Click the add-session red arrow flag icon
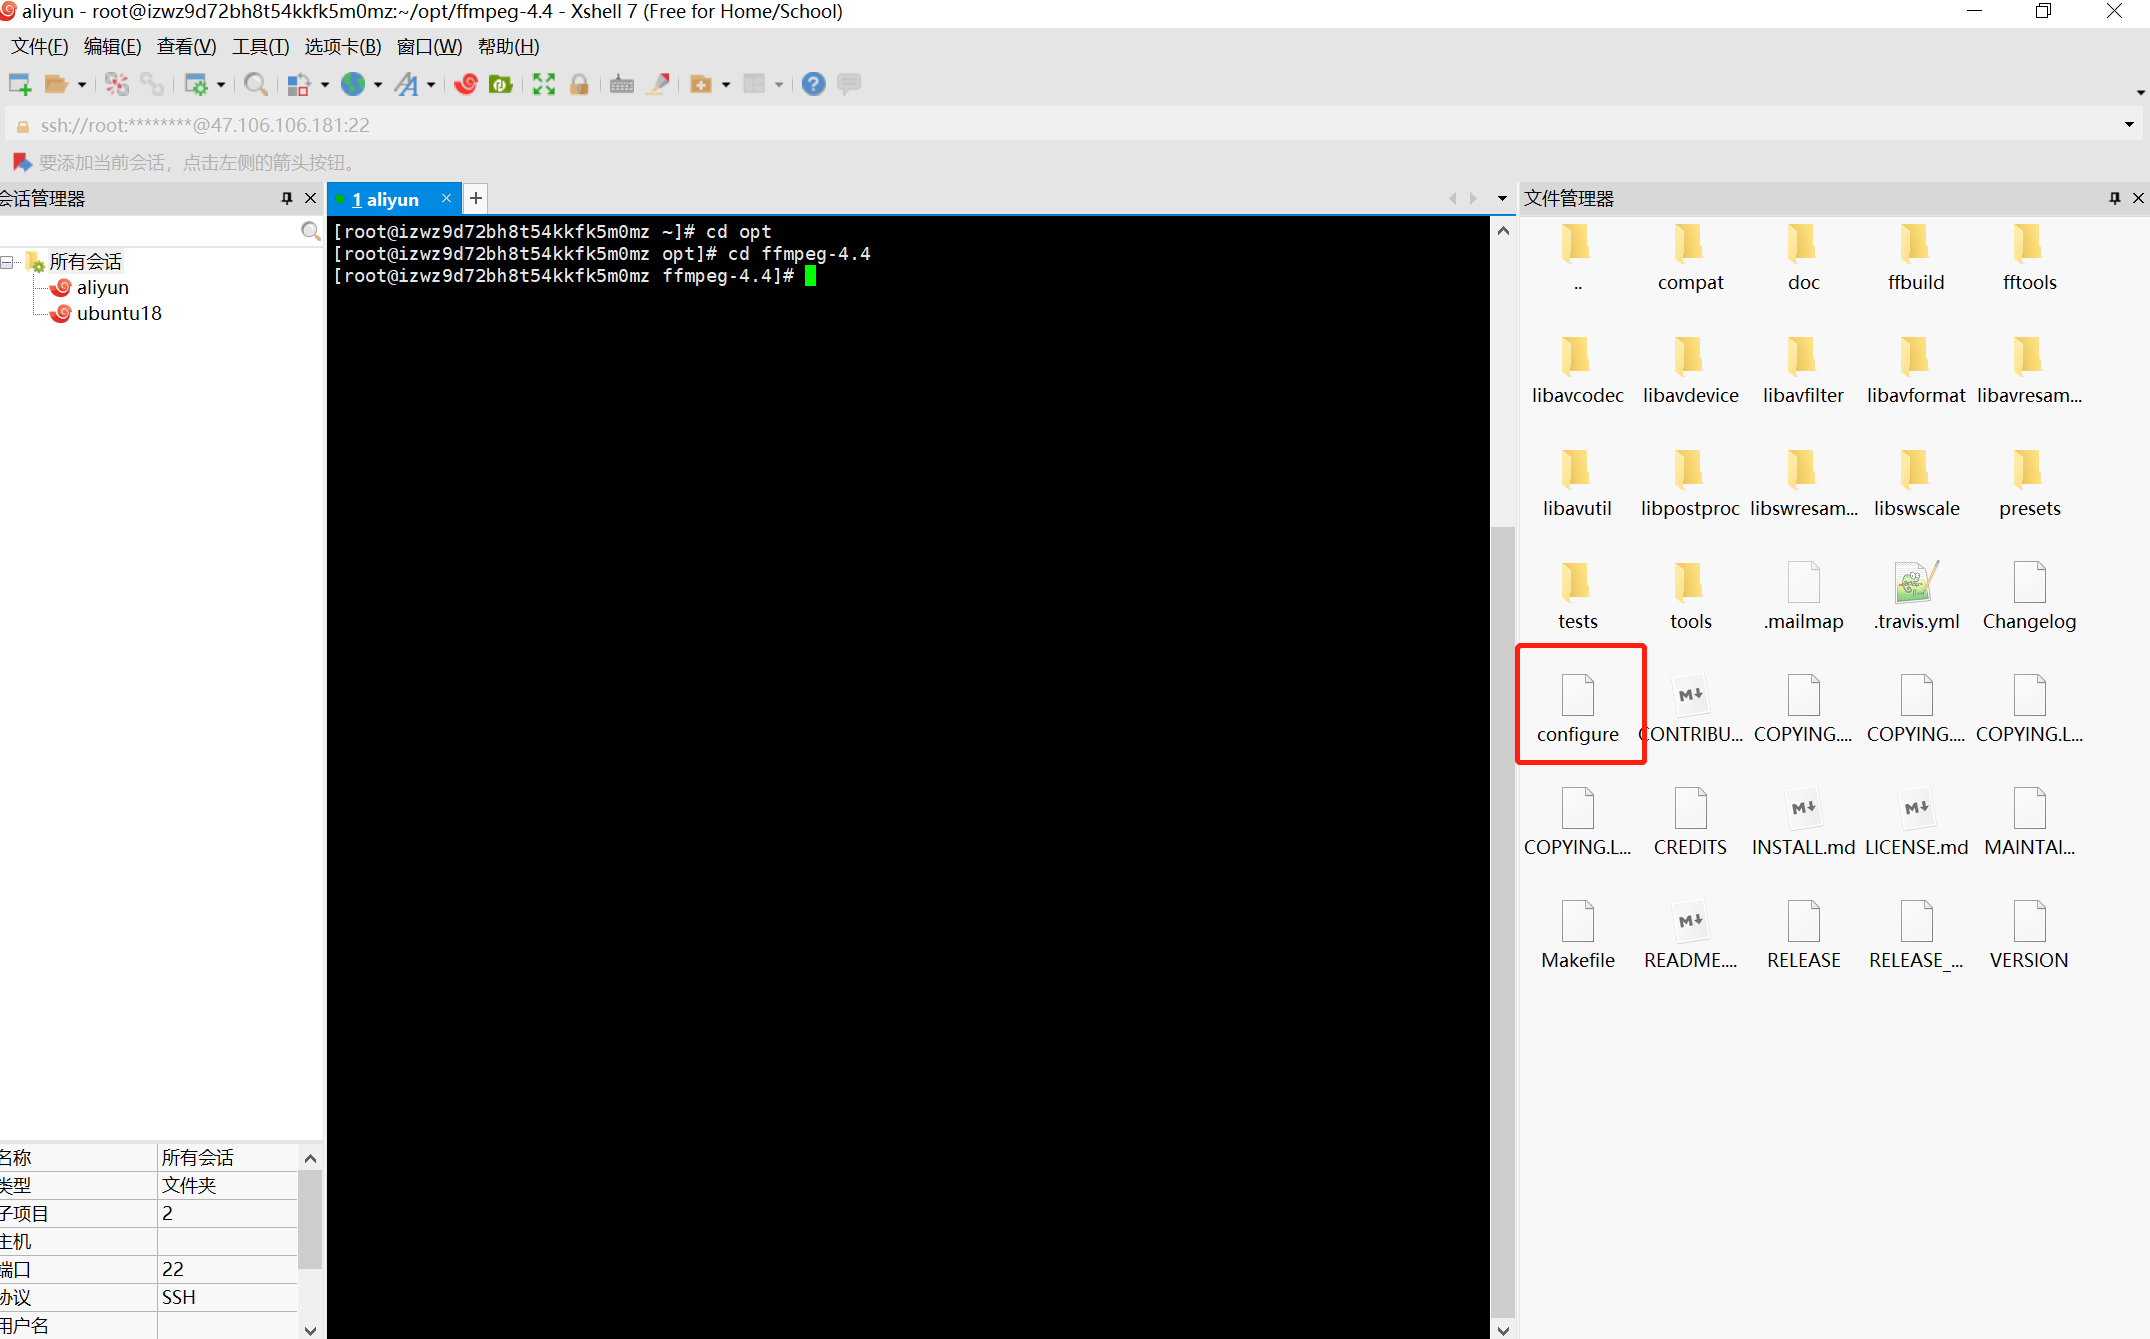Screen dimensions: 2150x1339 tap(22, 162)
